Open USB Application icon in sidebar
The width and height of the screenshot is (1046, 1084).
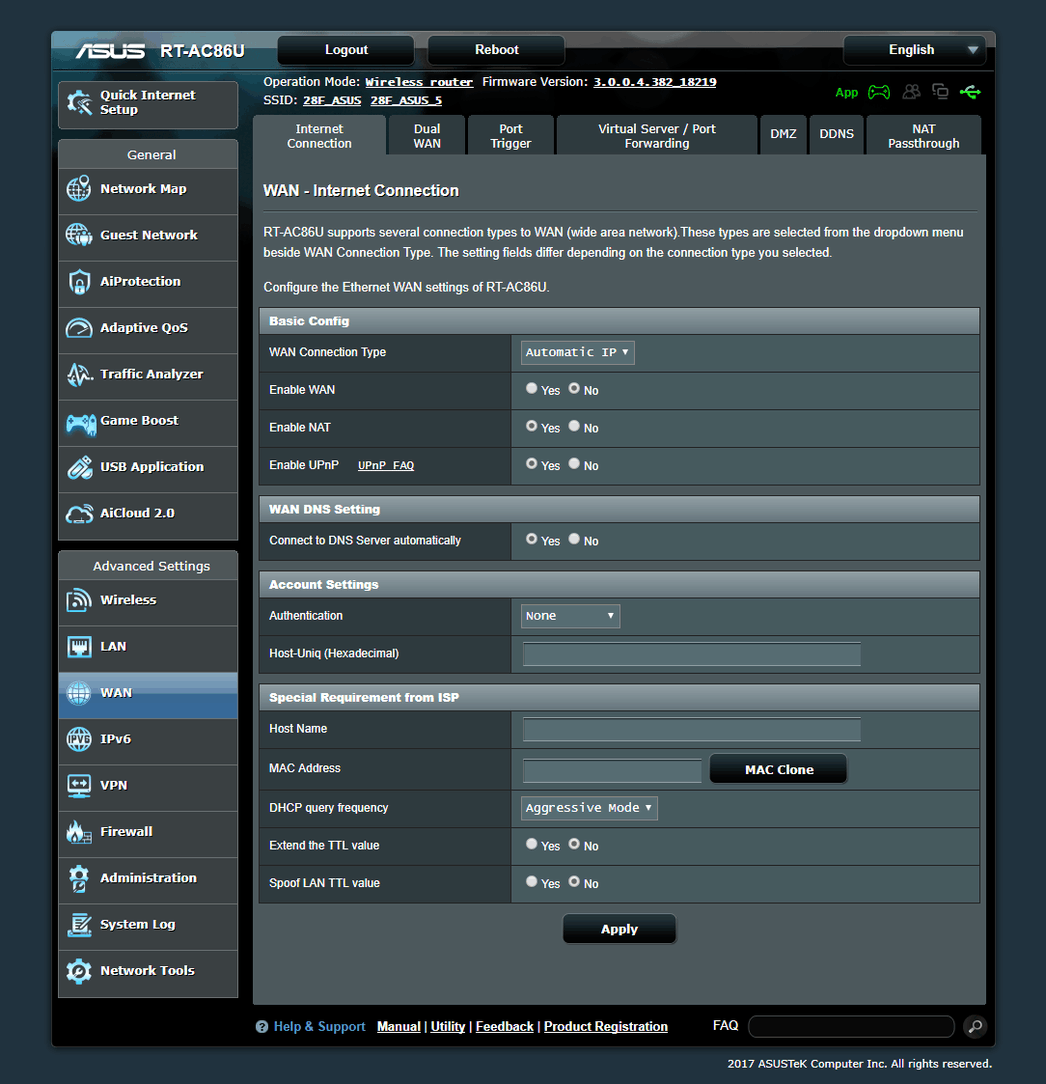(79, 467)
